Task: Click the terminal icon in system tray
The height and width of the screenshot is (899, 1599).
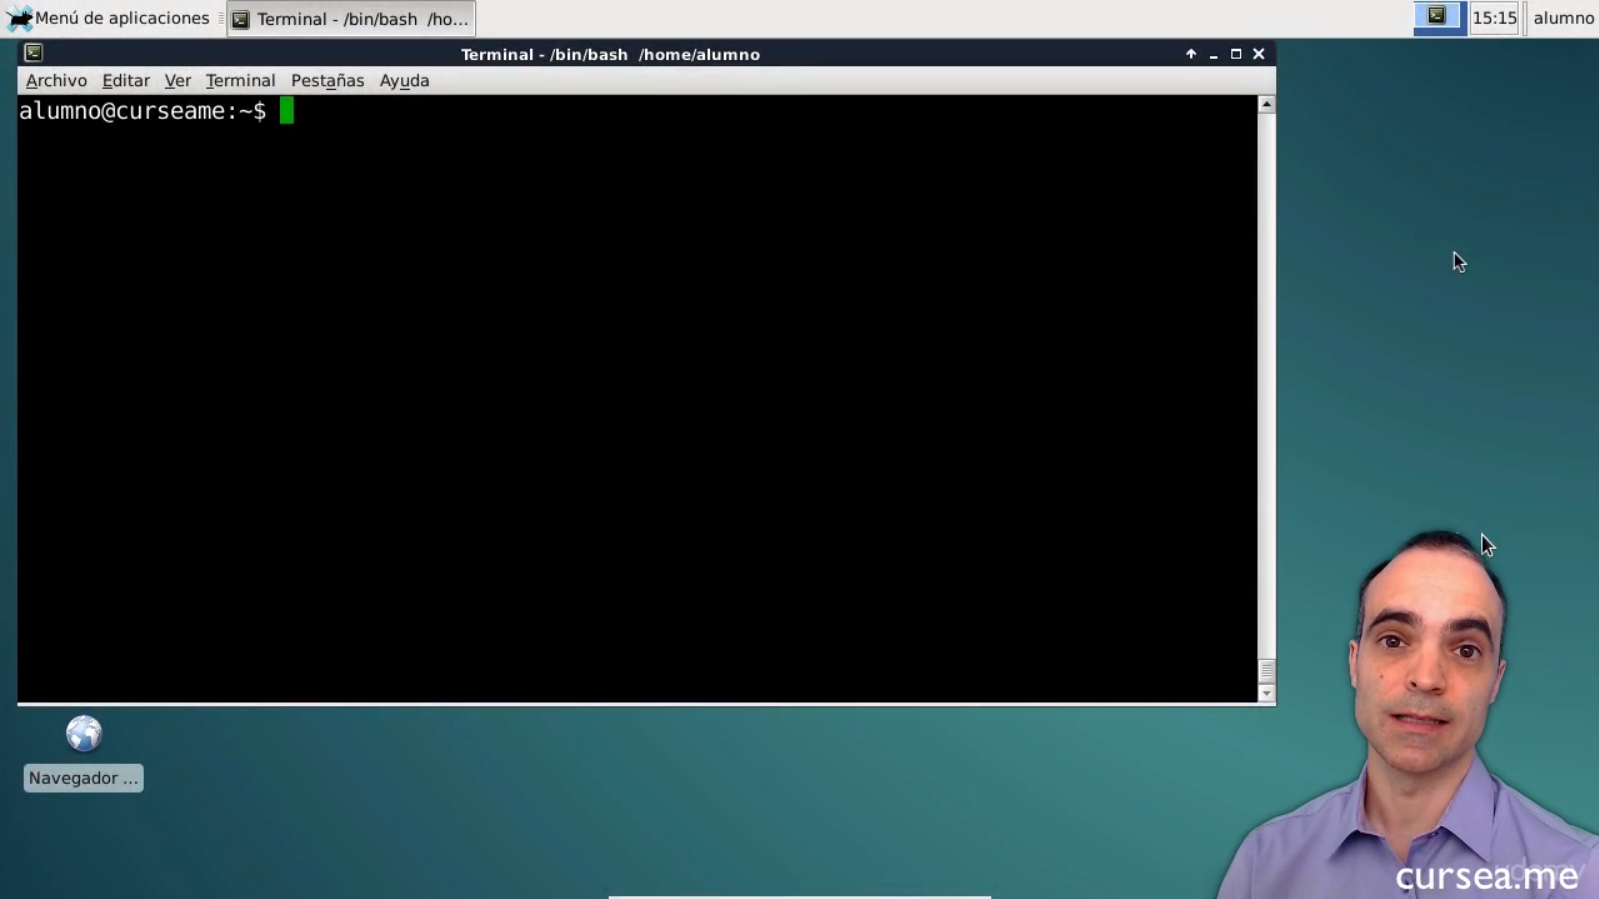Action: (x=1438, y=17)
